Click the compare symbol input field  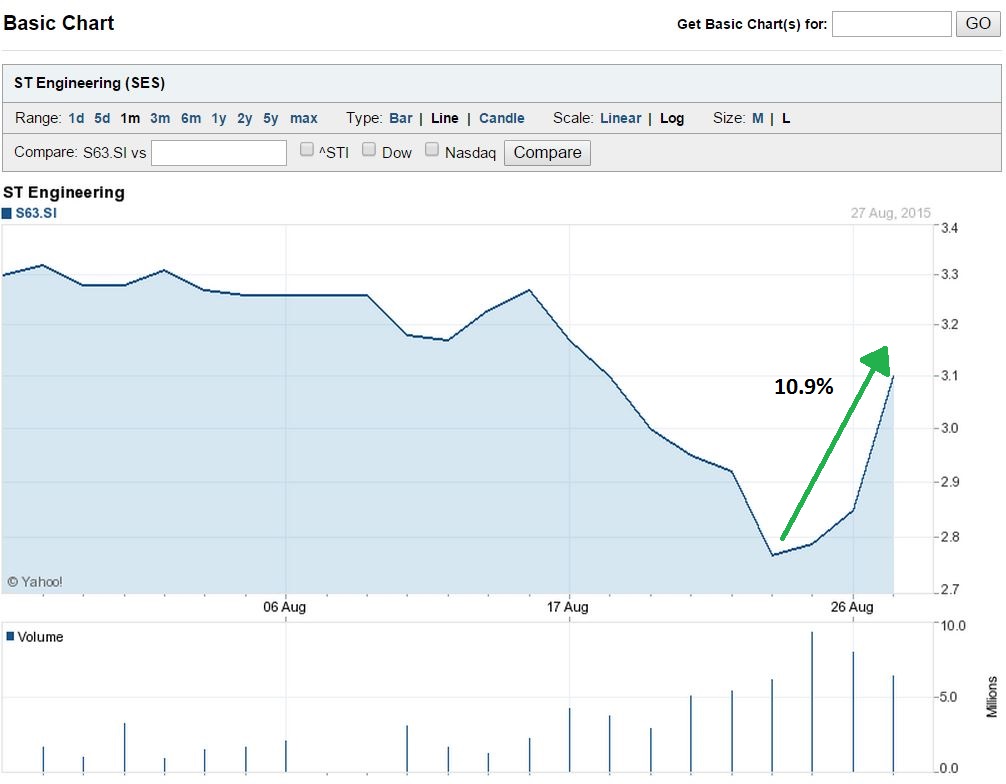point(219,153)
